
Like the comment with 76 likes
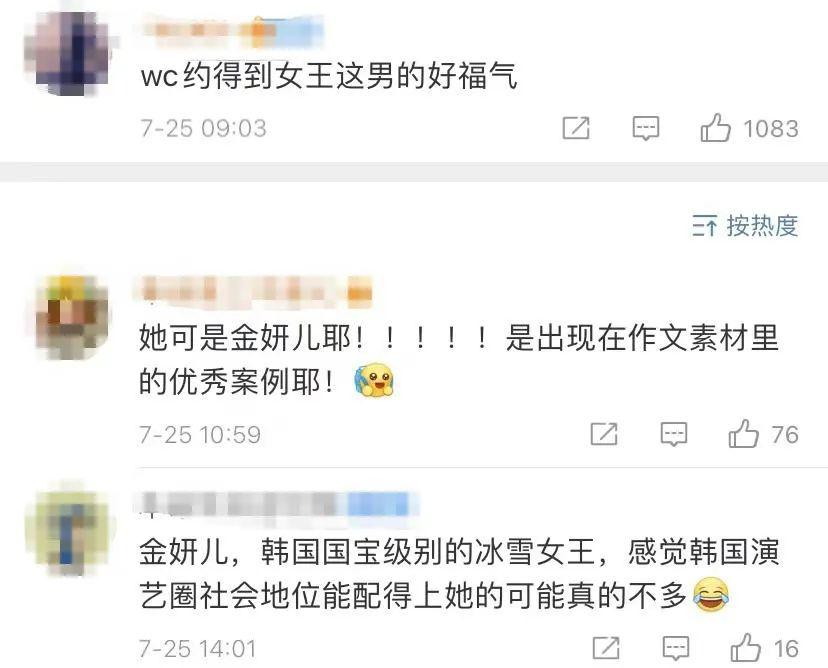pyautogui.click(x=744, y=434)
